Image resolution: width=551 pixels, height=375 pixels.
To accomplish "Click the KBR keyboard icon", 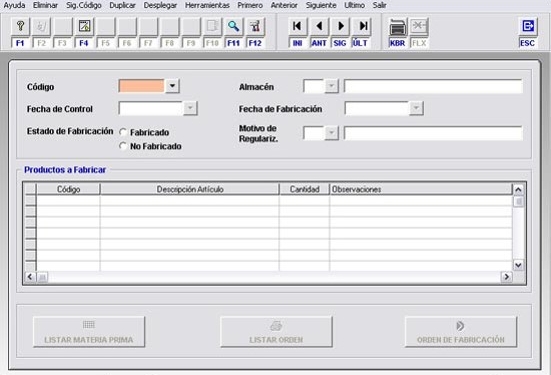I will tap(398, 27).
